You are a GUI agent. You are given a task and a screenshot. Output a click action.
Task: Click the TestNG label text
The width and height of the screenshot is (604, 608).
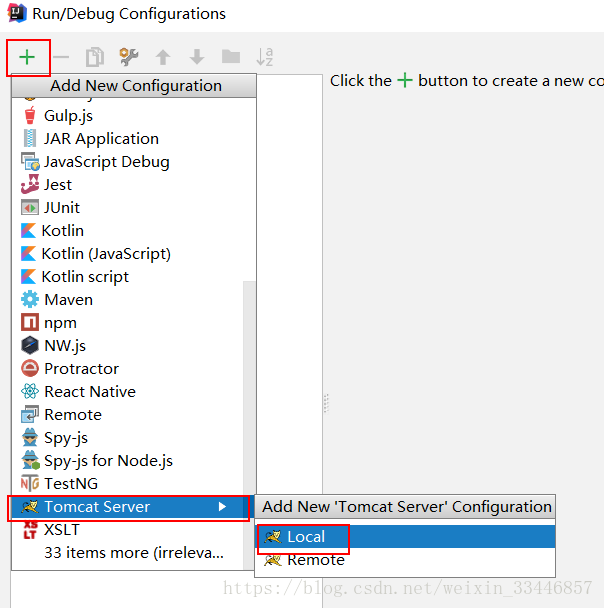(71, 484)
